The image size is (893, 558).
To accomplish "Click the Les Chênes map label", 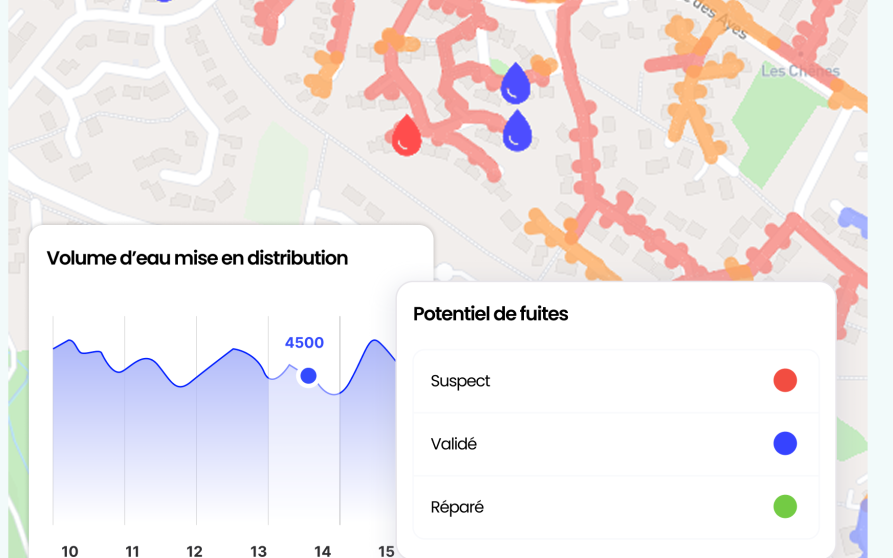I will tap(800, 71).
